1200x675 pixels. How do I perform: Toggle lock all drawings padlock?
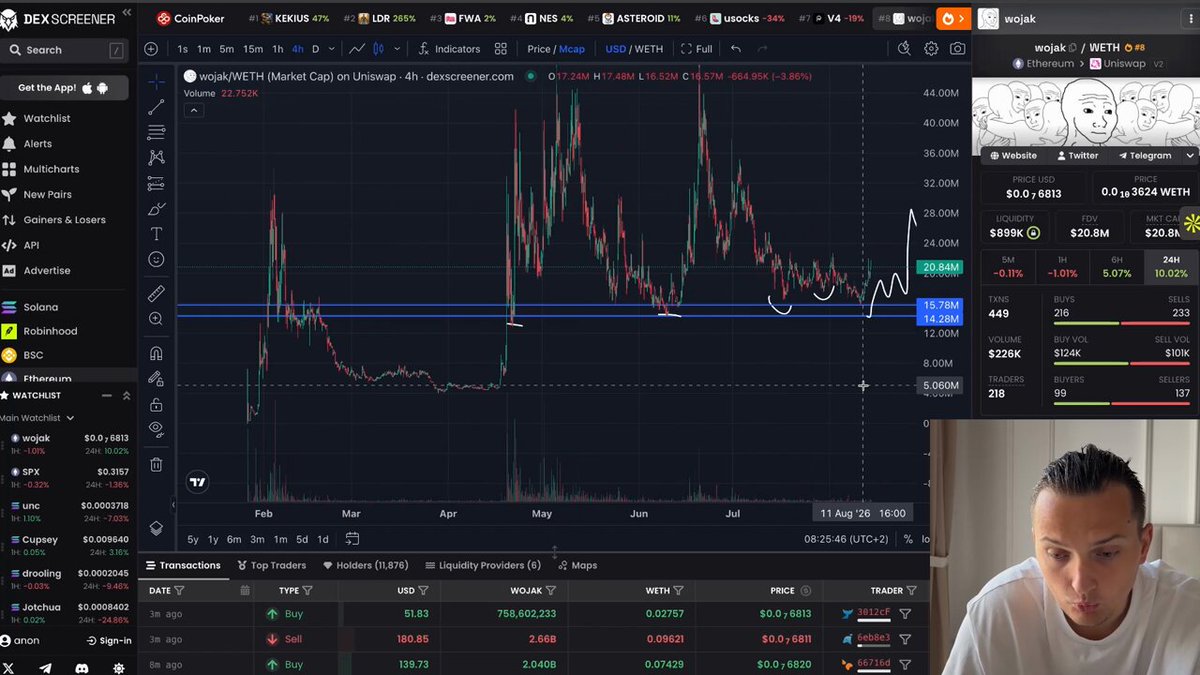pyautogui.click(x=156, y=404)
